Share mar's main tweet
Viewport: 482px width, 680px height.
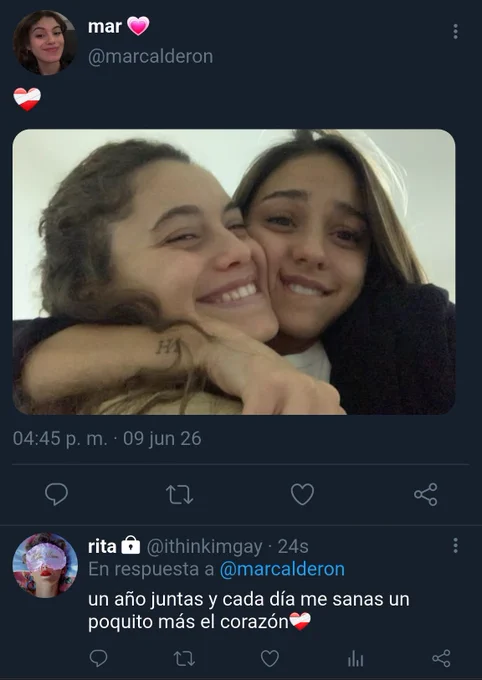[x=426, y=494]
